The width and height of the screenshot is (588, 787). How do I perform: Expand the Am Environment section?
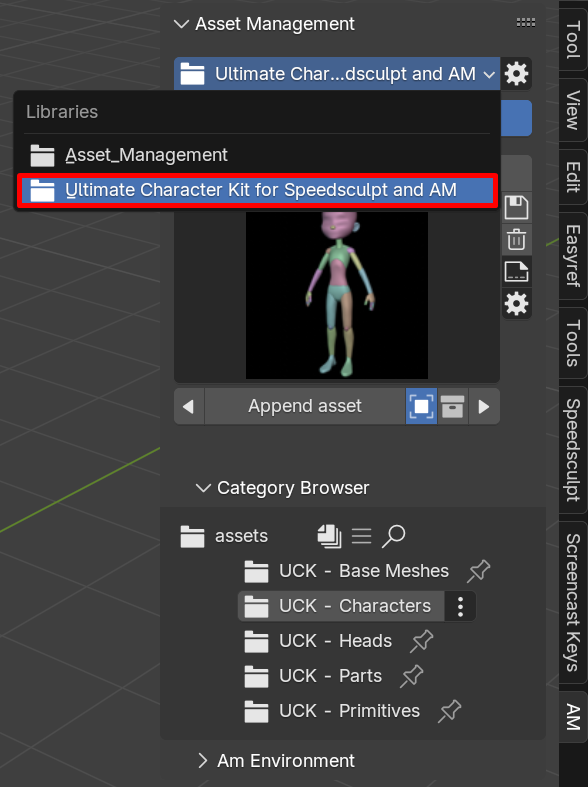click(x=202, y=760)
